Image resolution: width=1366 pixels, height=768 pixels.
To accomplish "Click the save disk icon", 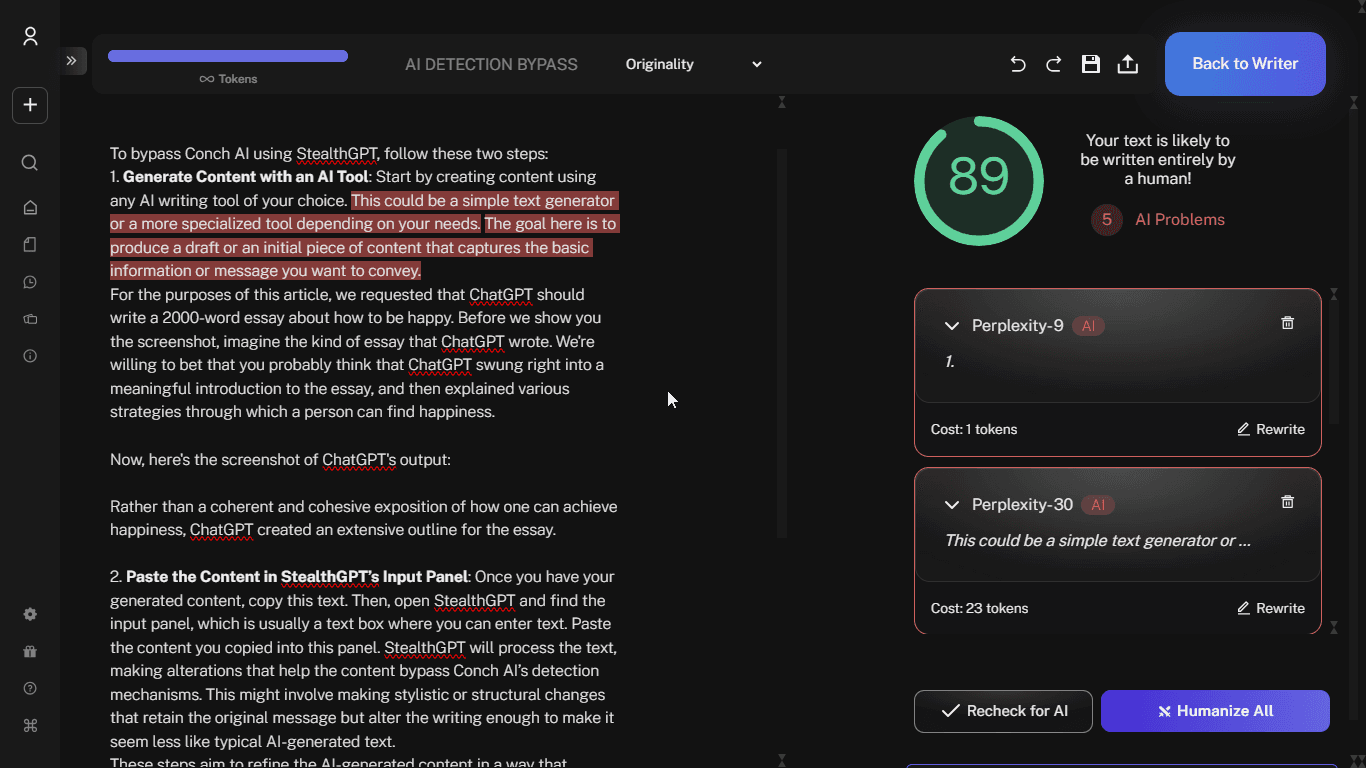I will pos(1091,64).
